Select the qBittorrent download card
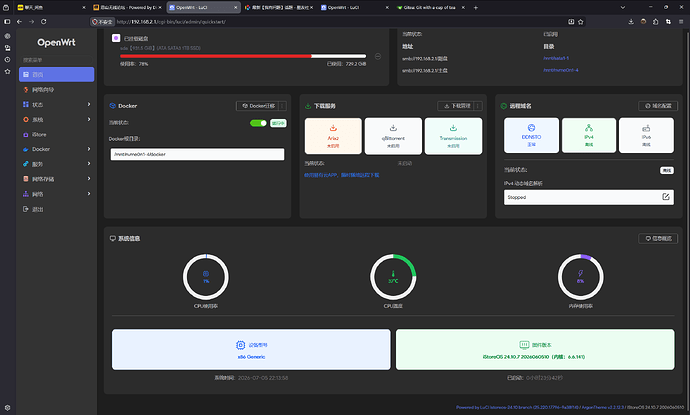This screenshot has height=415, width=690. [x=393, y=136]
